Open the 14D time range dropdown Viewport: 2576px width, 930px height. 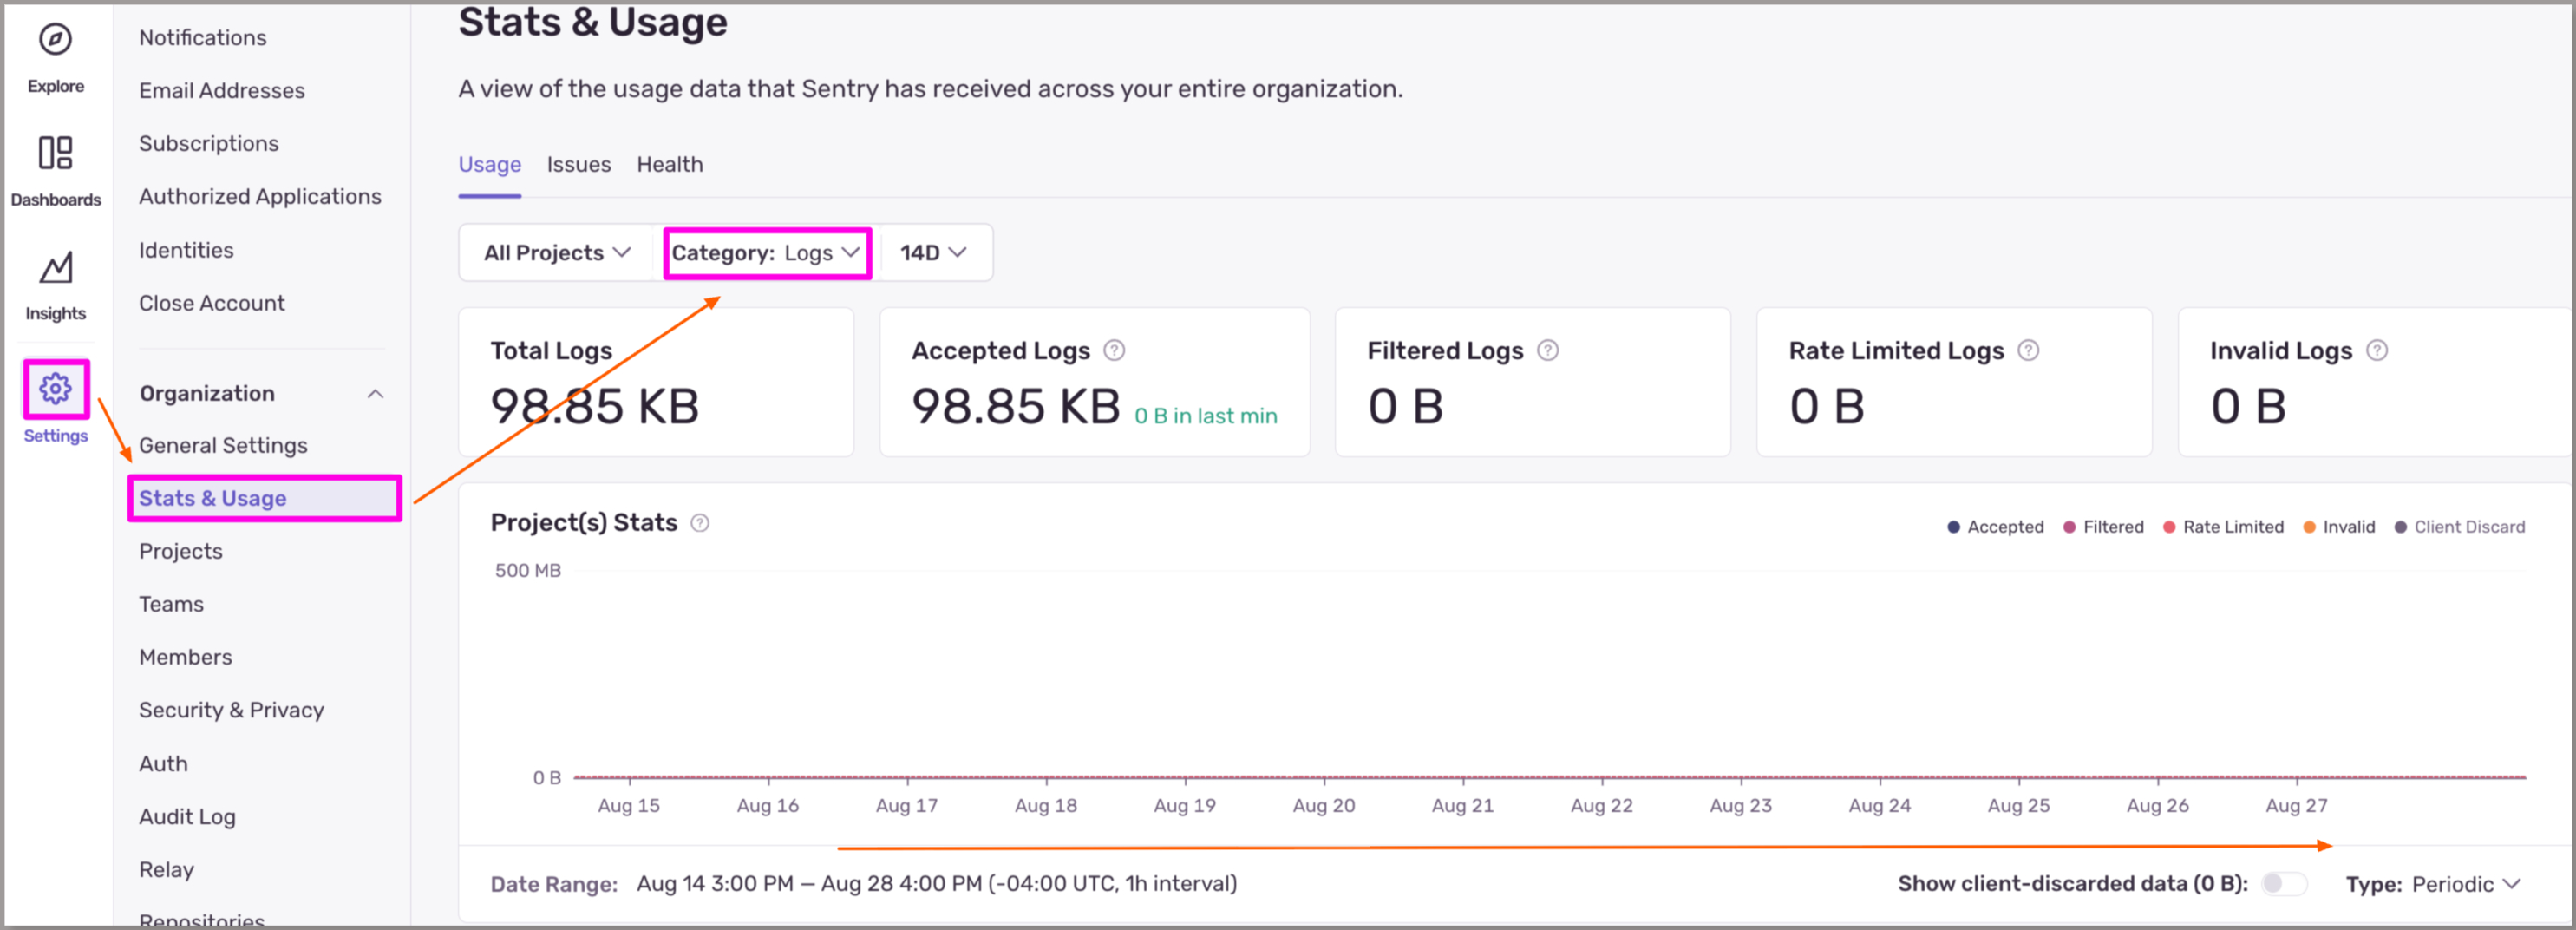pos(933,253)
